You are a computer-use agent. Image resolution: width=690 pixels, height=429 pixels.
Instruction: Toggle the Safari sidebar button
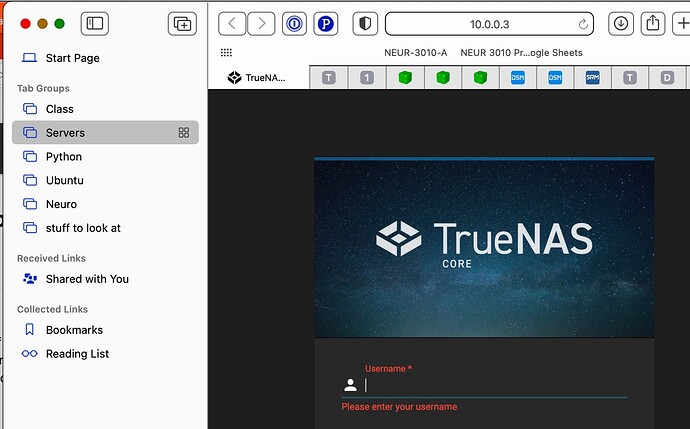[95, 23]
